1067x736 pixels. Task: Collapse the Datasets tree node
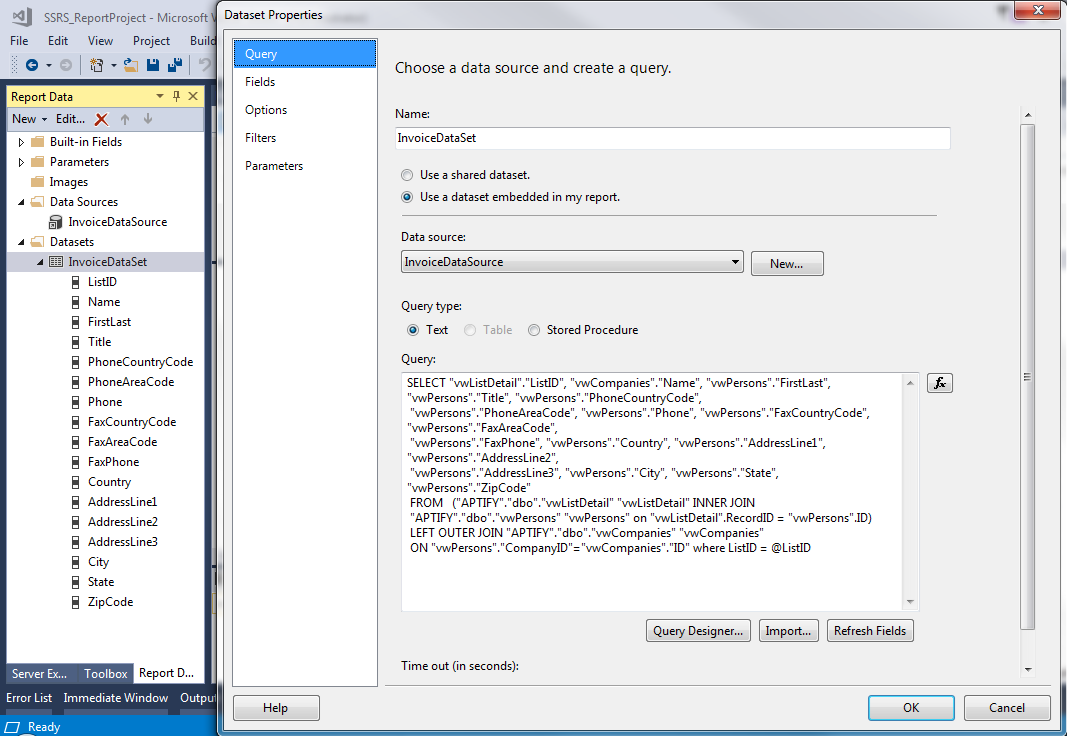pos(21,242)
